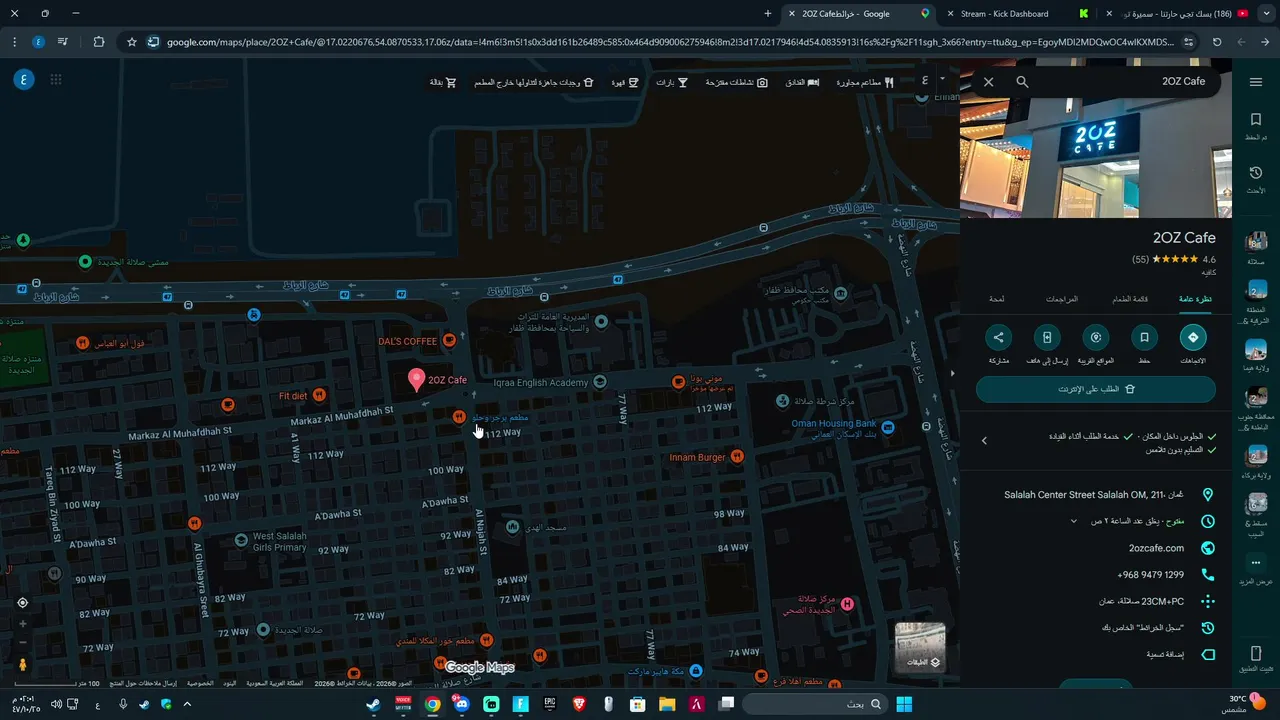
Task: Reload the page
Action: point(1217,42)
